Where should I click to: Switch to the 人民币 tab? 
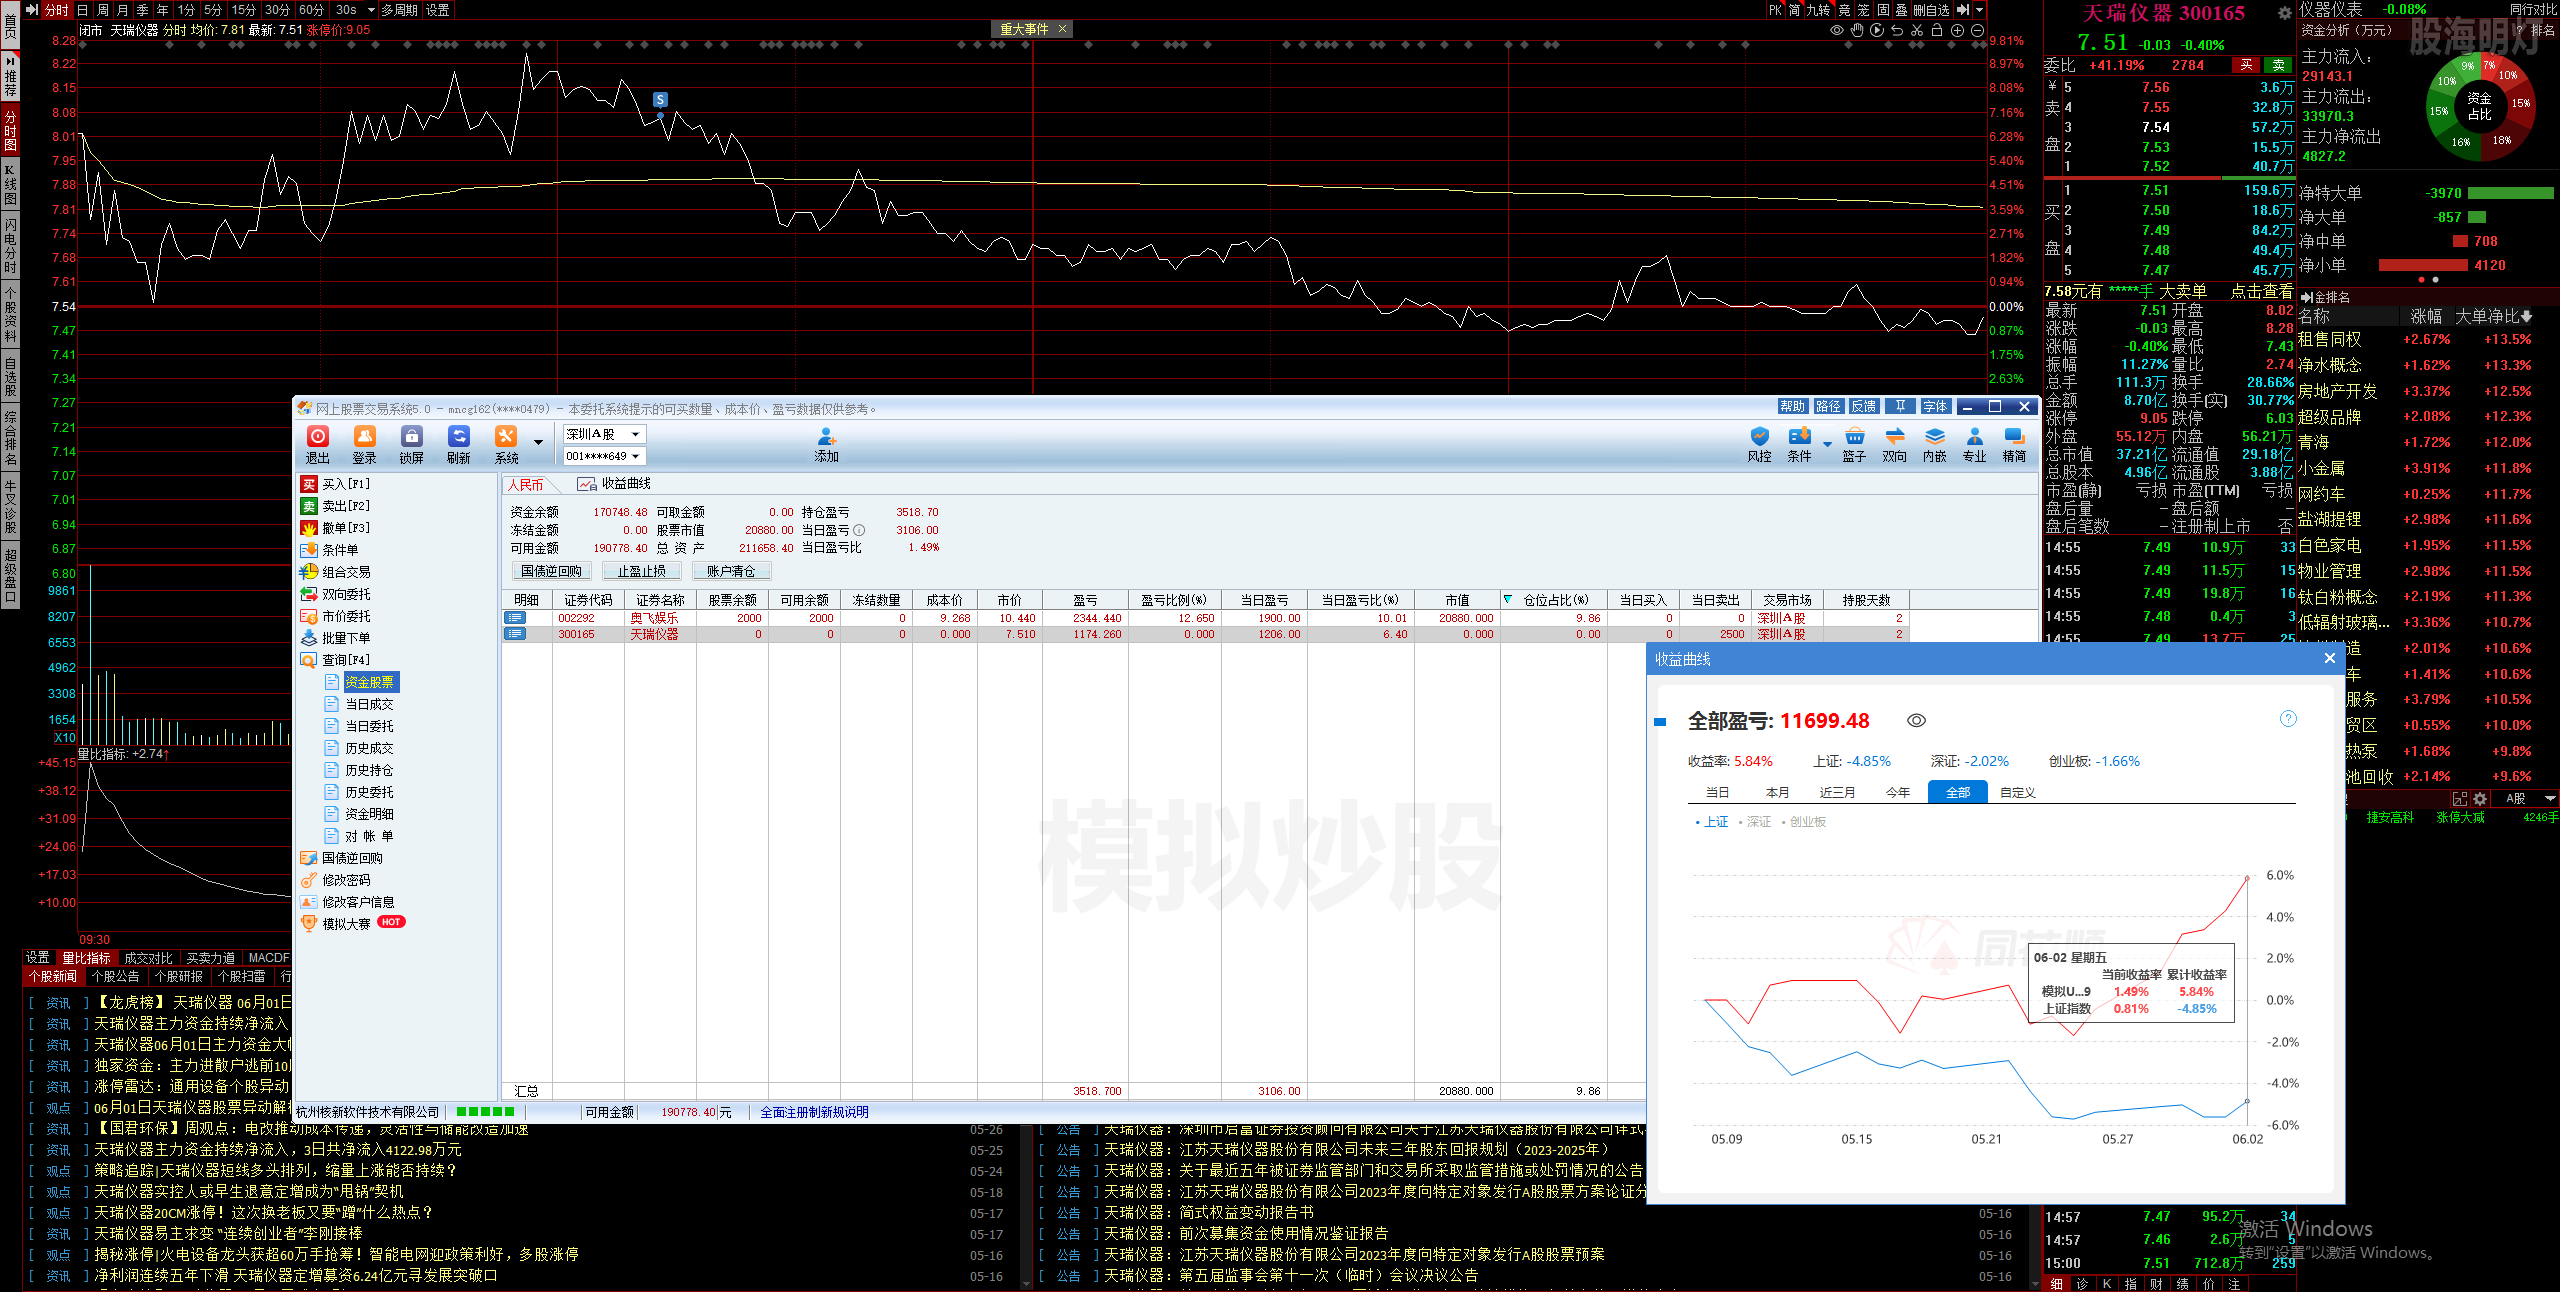click(x=526, y=485)
